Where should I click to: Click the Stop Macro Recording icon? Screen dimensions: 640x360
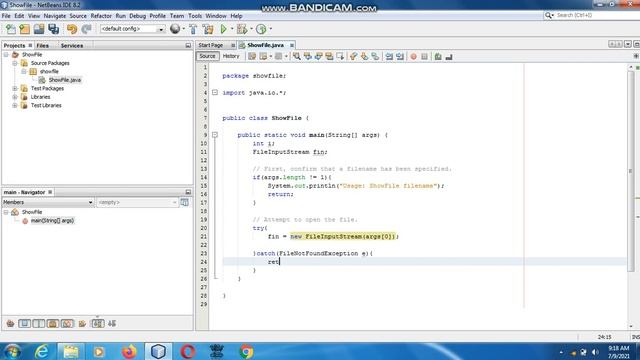point(424,57)
